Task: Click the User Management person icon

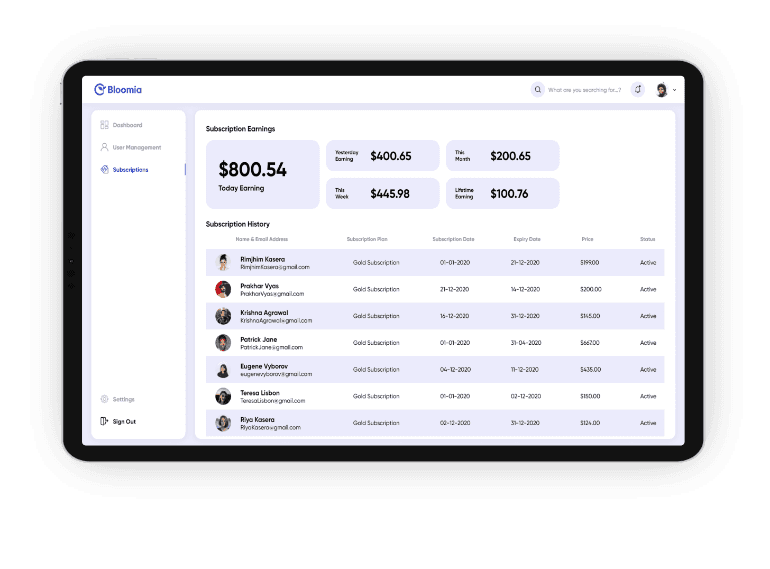Action: [x=104, y=147]
